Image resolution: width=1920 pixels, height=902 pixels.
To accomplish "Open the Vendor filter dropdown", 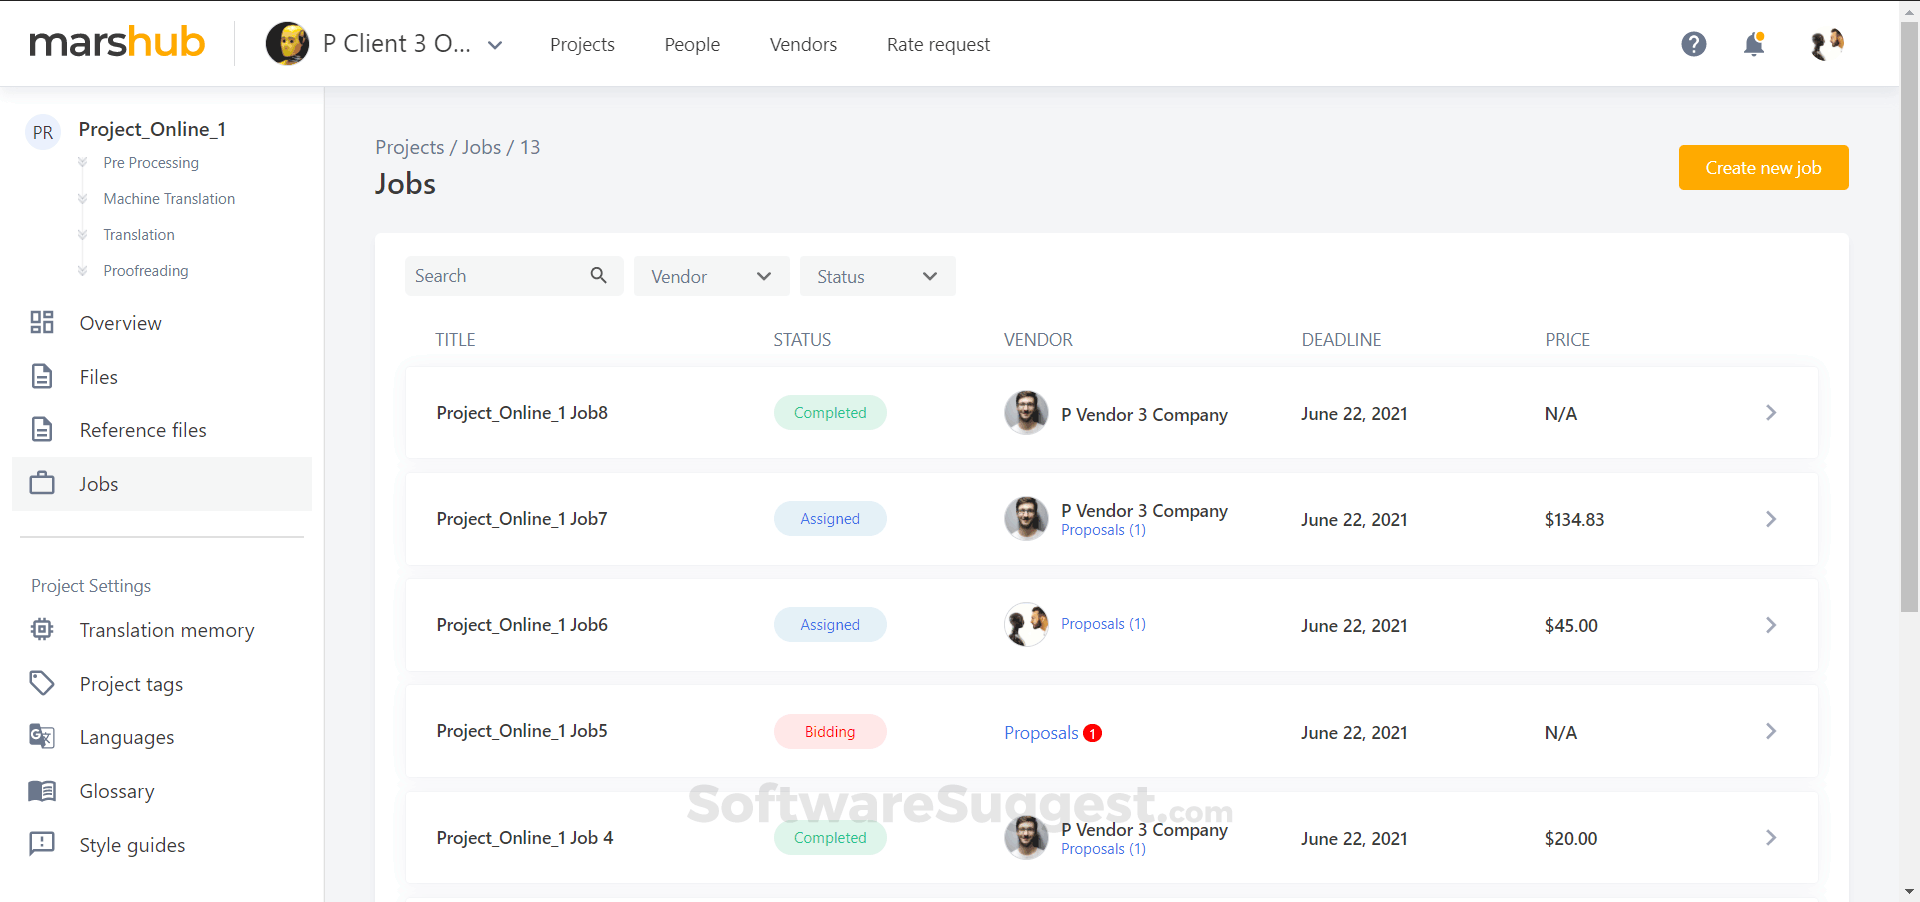I will point(711,276).
